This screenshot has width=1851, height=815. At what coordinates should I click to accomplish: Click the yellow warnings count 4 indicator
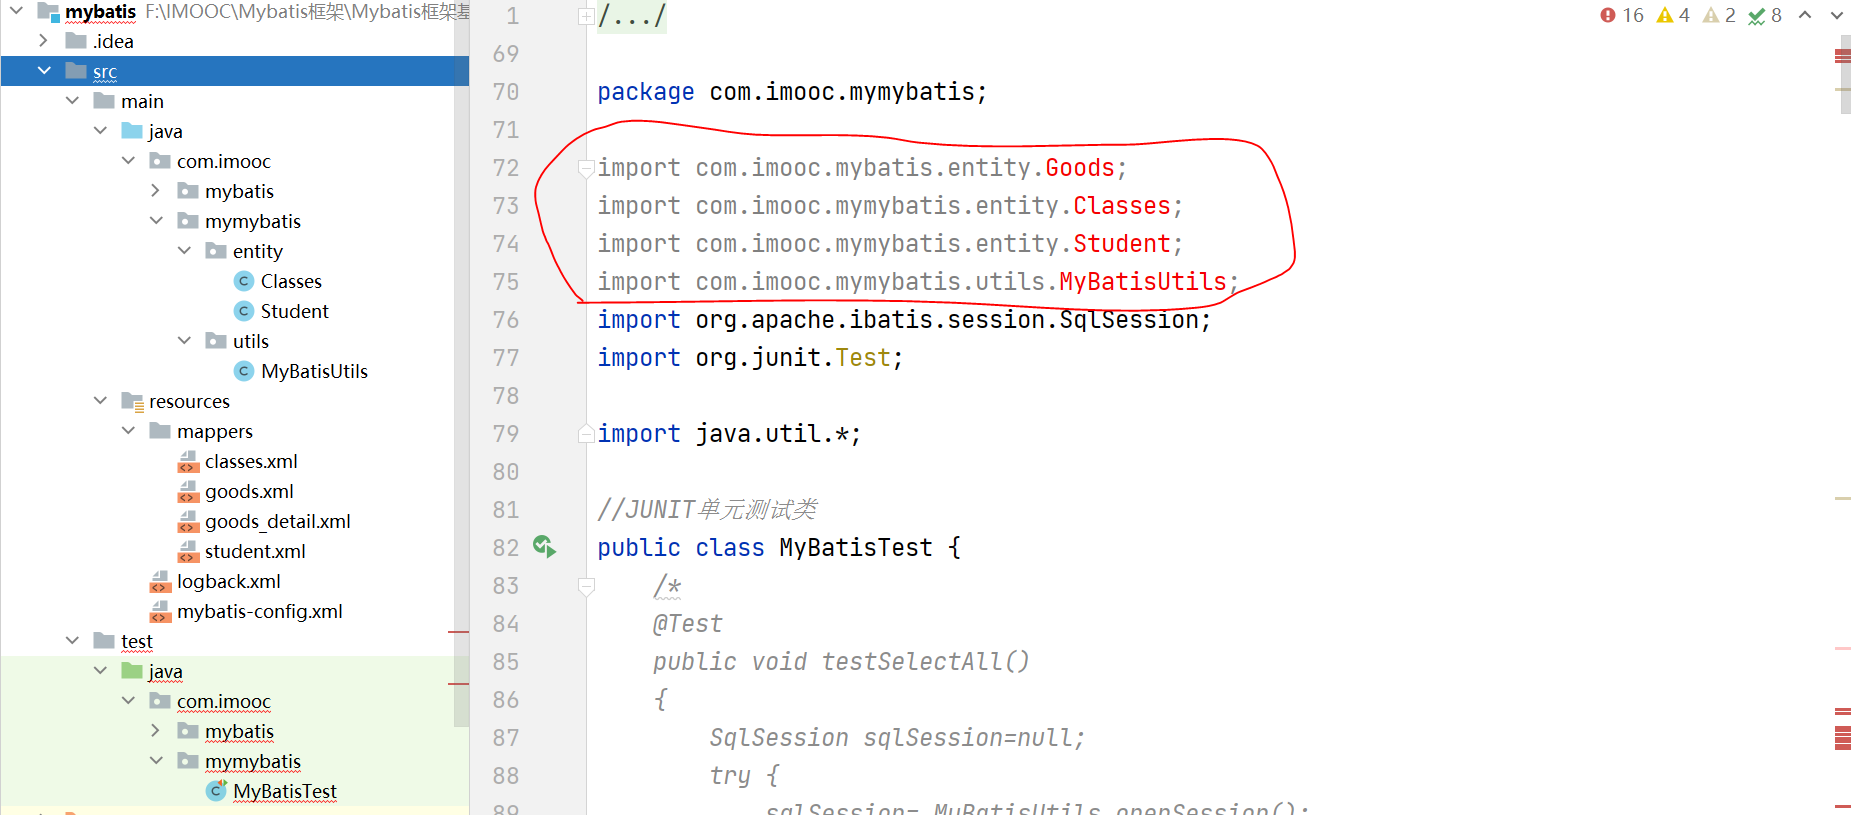tap(1673, 15)
